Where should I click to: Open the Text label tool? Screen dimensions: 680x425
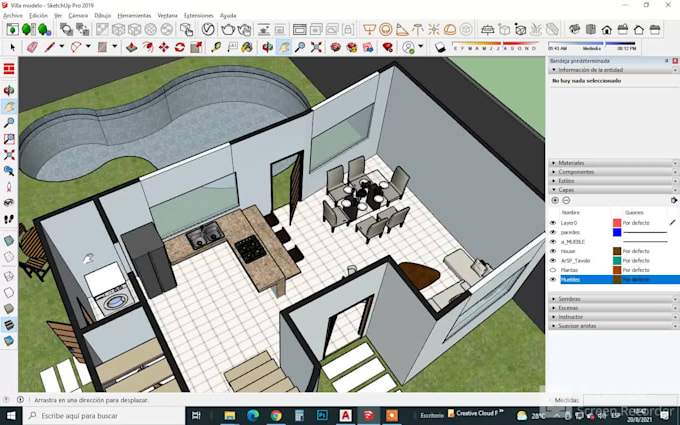pos(232,47)
